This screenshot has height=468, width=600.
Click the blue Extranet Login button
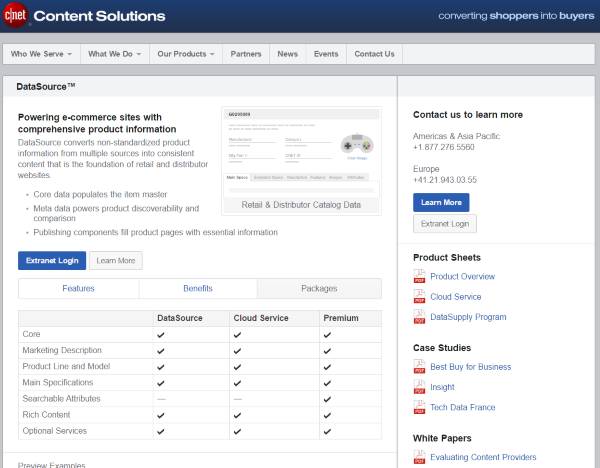pyautogui.click(x=51, y=261)
